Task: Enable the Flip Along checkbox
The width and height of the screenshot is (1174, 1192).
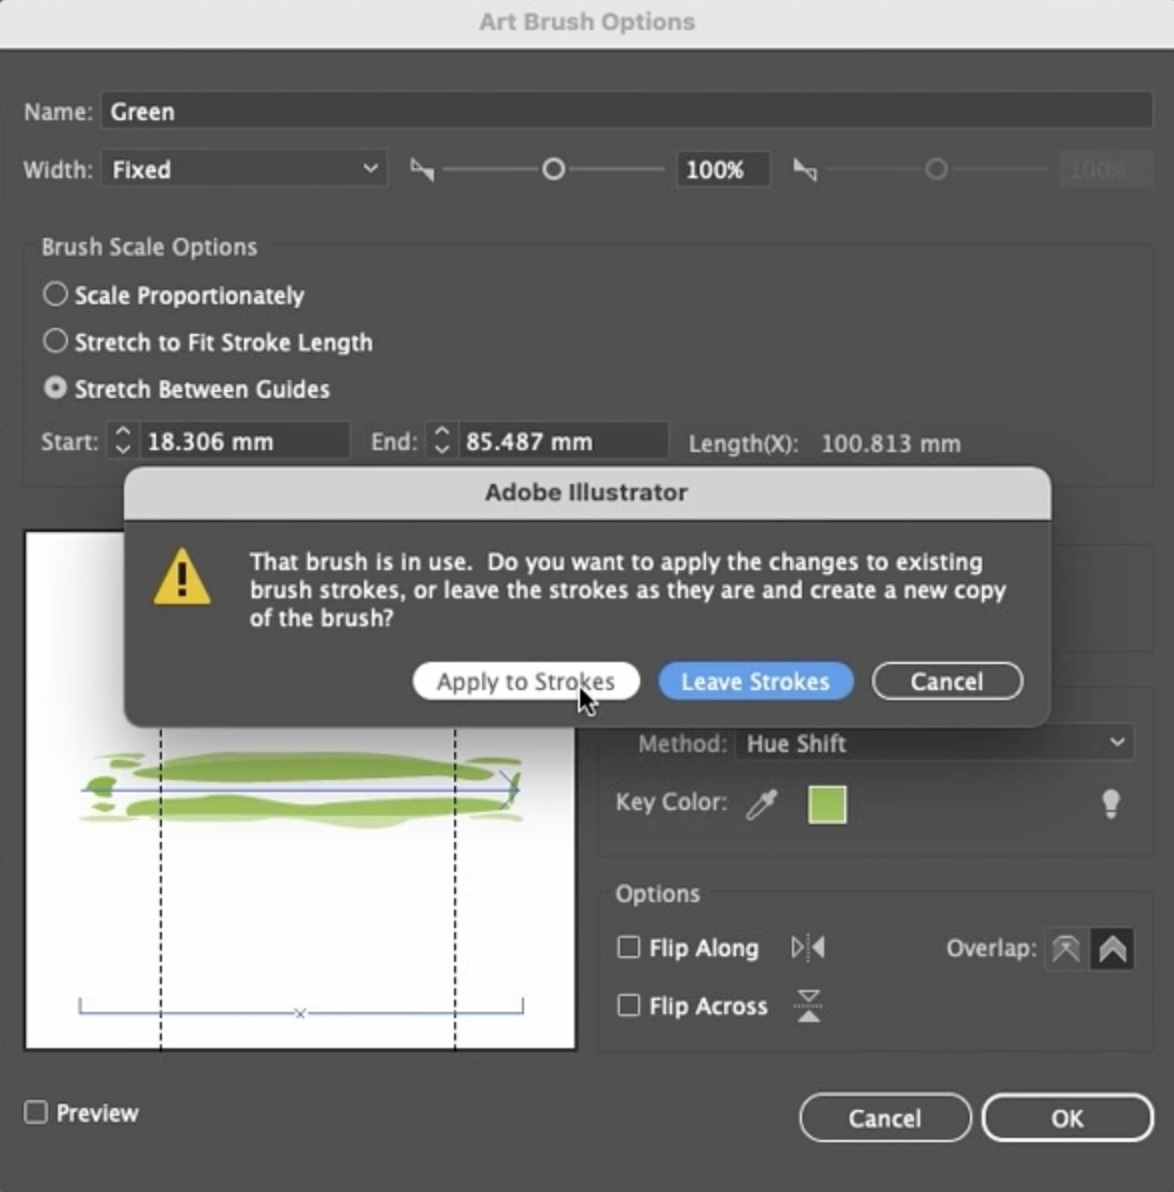Action: point(628,947)
